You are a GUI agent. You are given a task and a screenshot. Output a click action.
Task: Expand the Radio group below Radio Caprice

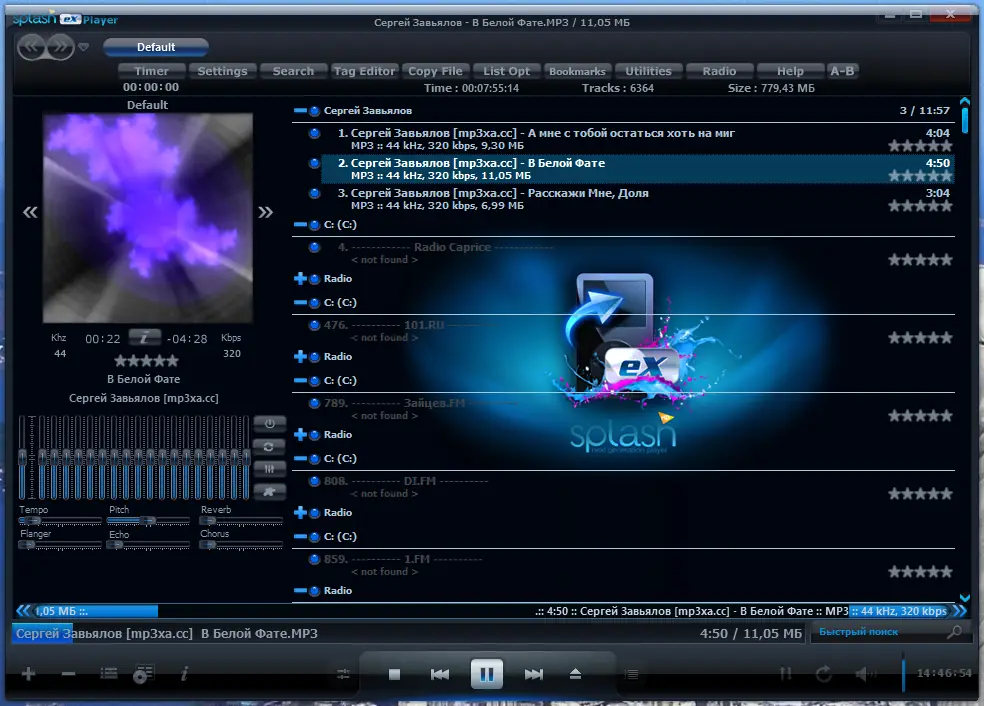click(x=300, y=278)
